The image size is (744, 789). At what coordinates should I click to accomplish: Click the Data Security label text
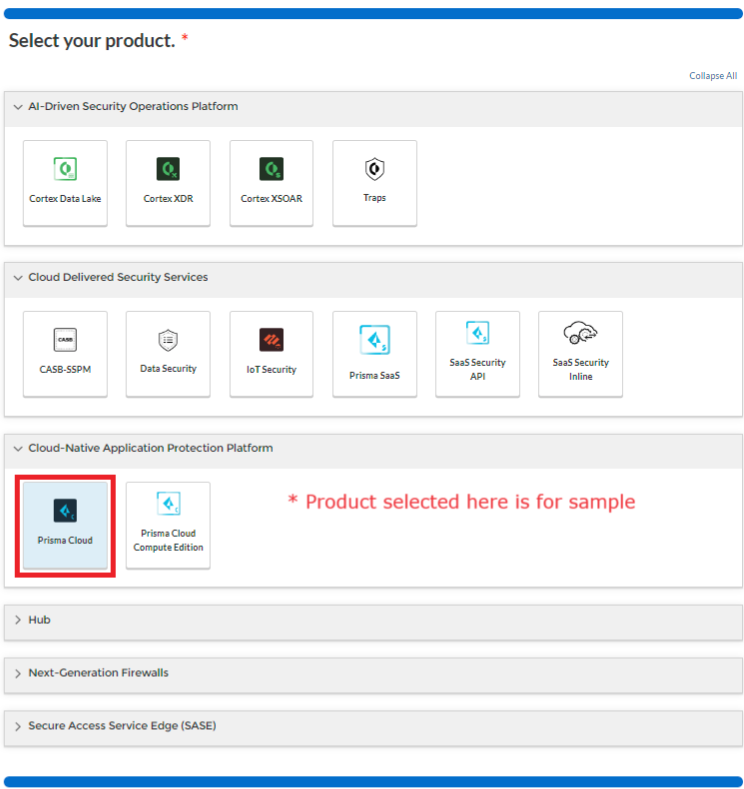tap(168, 368)
